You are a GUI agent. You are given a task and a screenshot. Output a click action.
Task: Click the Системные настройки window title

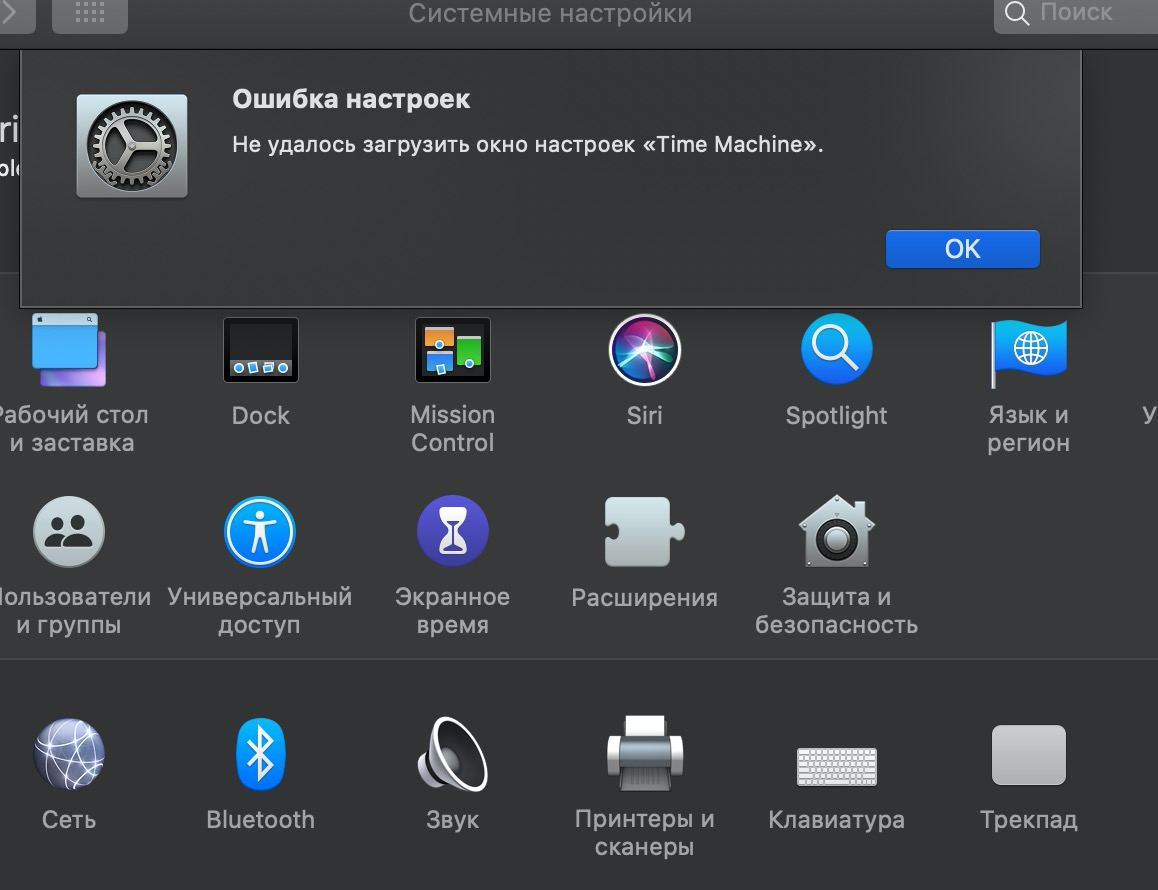tap(550, 13)
